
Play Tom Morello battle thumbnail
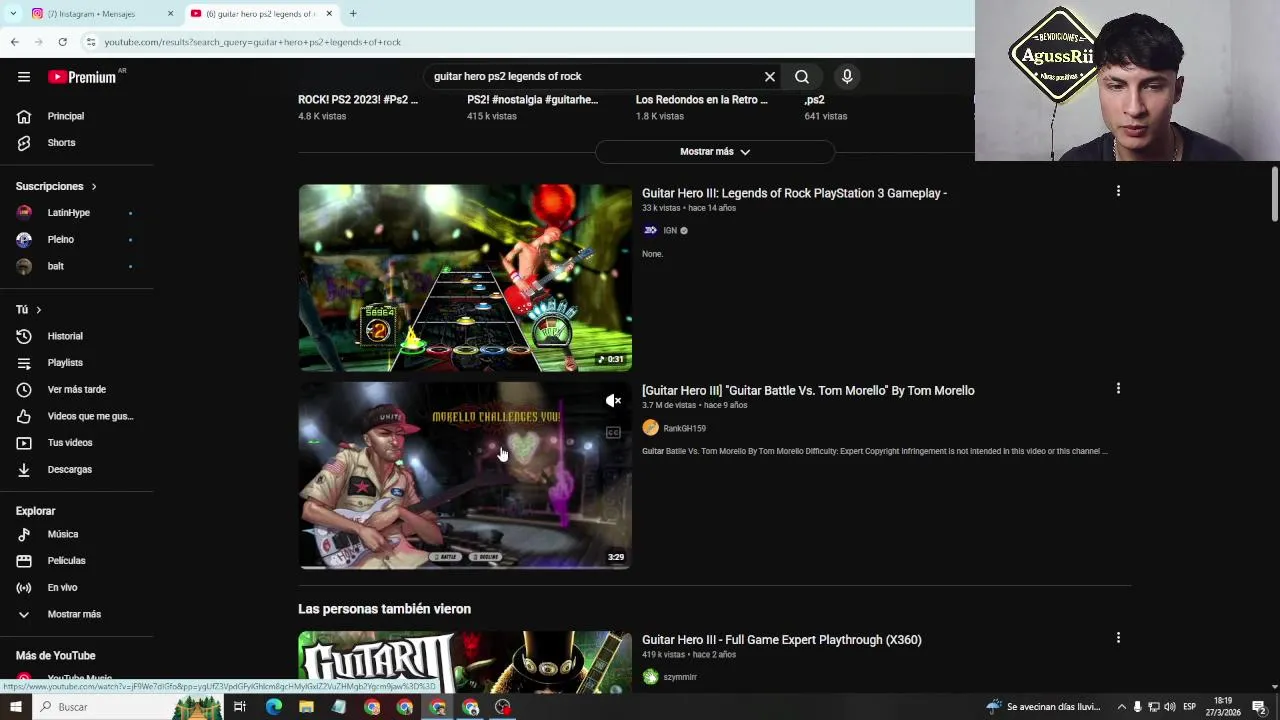[x=465, y=476]
